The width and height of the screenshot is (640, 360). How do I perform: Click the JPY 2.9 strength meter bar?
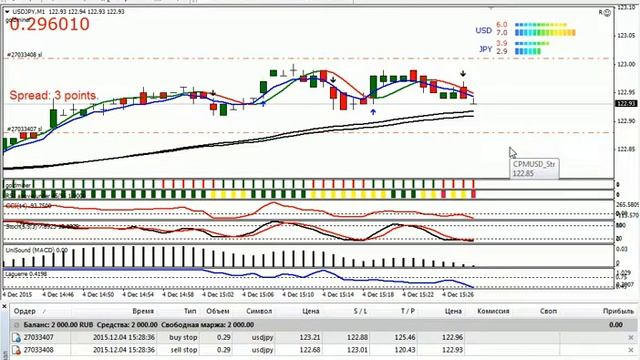(528, 51)
